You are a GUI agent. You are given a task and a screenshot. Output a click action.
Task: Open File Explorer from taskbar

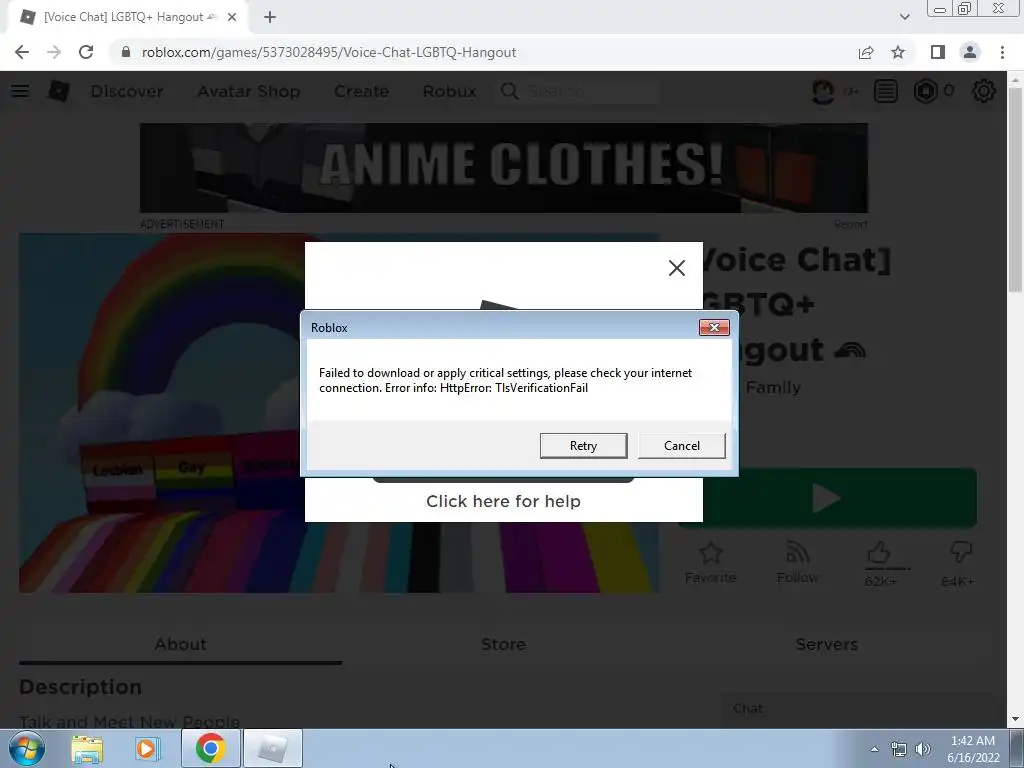click(x=87, y=749)
